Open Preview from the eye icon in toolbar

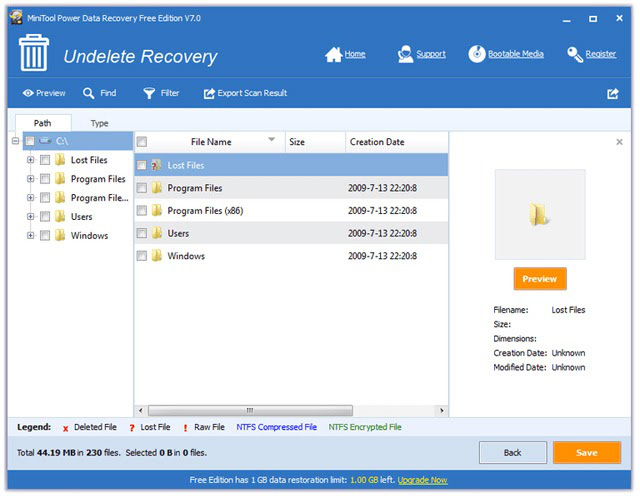pyautogui.click(x=28, y=93)
